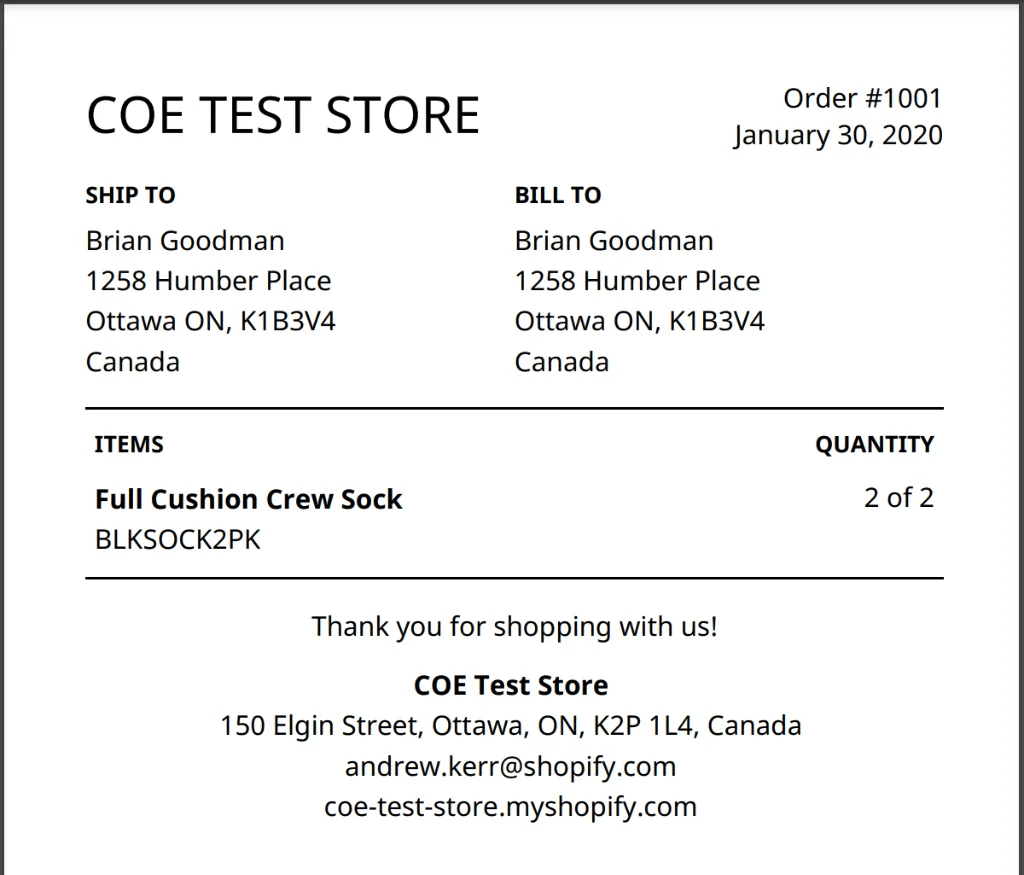The width and height of the screenshot is (1024, 875).
Task: Click the BILL TO label
Action: 558,196
